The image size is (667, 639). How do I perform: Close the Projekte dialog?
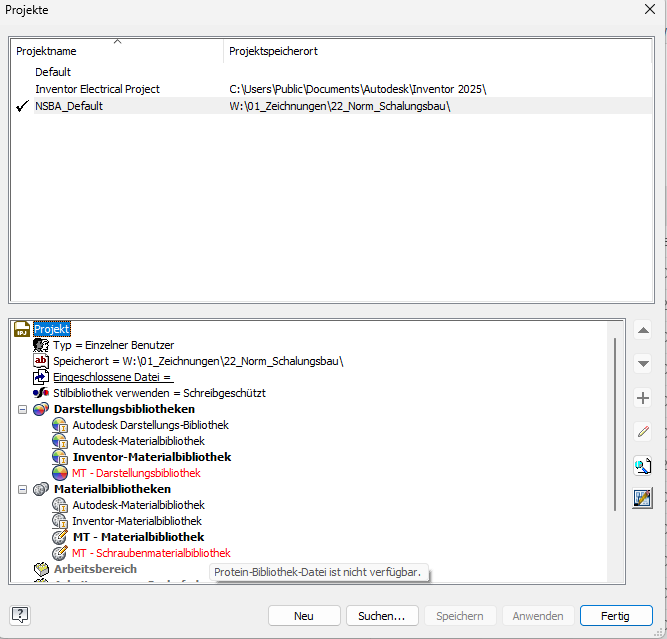[x=650, y=9]
